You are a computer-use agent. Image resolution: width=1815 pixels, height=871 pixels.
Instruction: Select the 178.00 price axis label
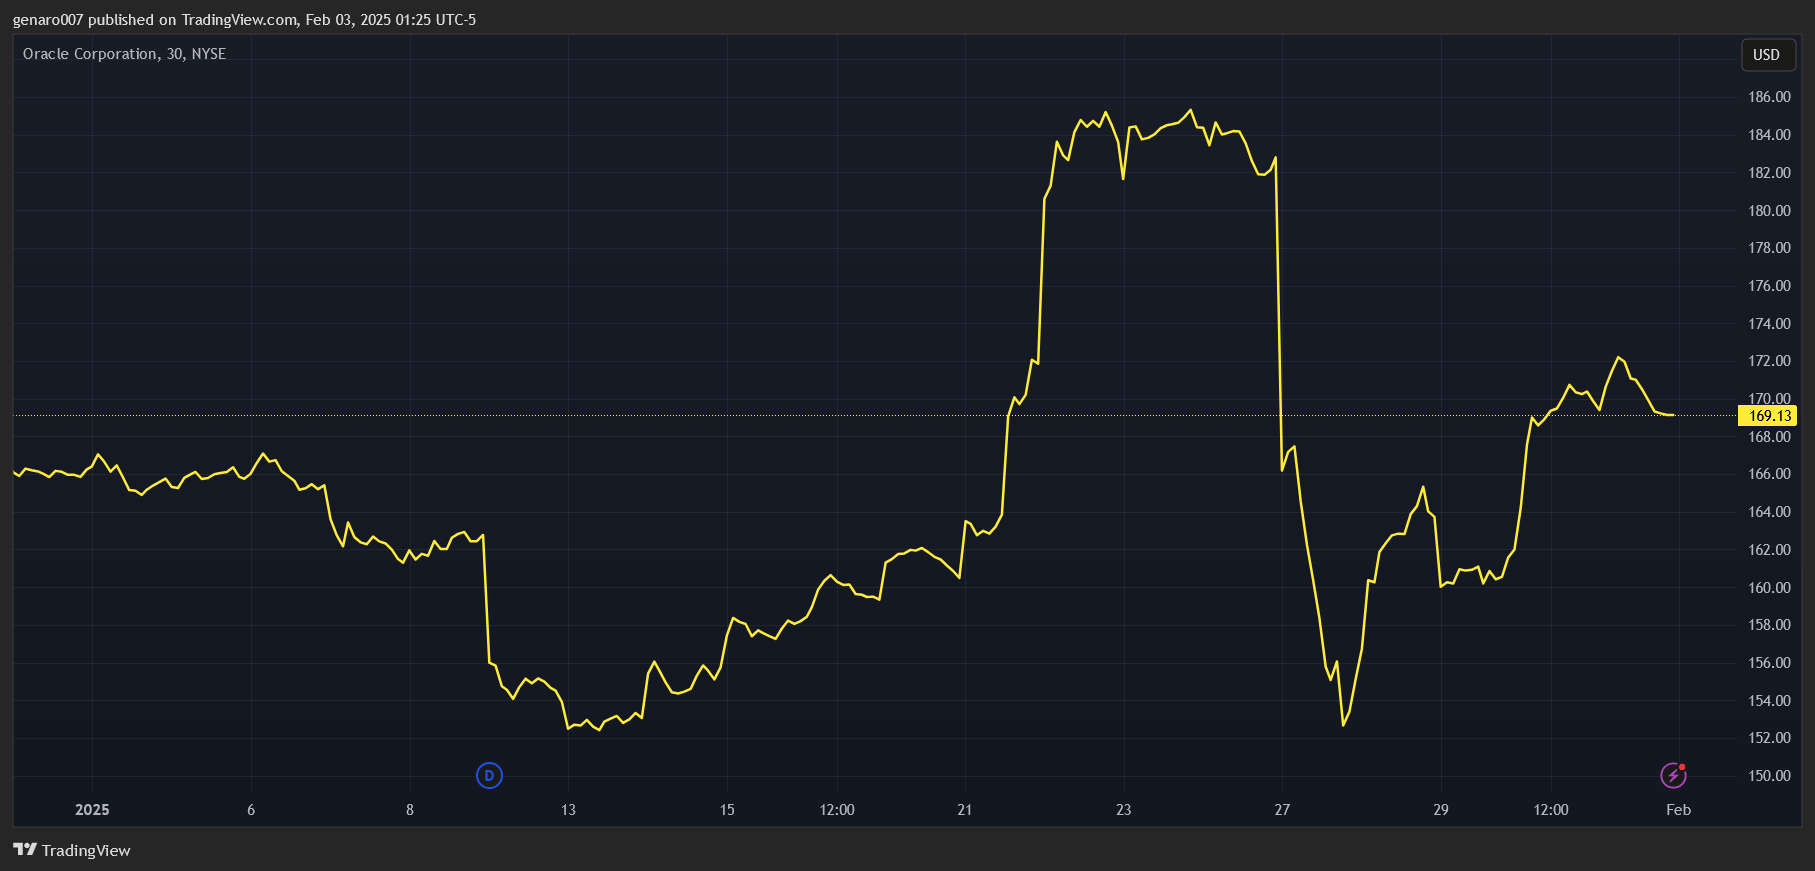(x=1769, y=248)
